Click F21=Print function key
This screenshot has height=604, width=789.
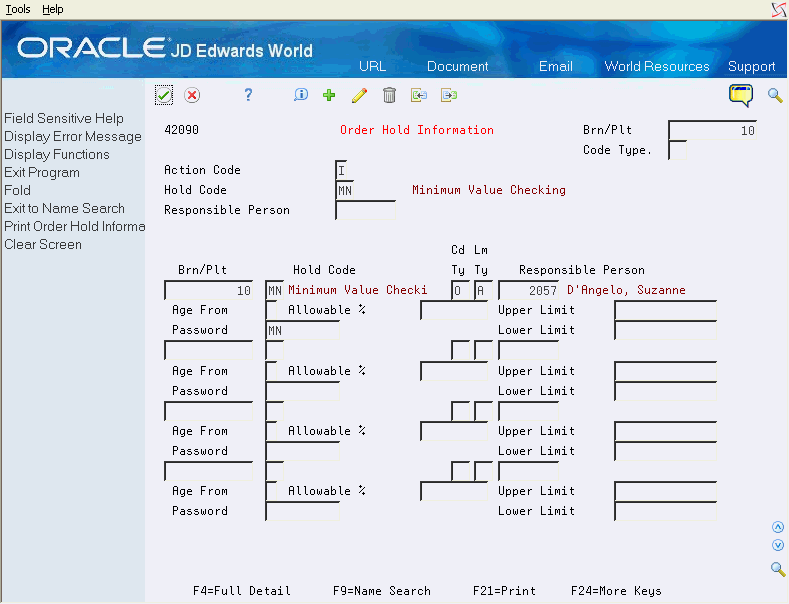point(504,590)
